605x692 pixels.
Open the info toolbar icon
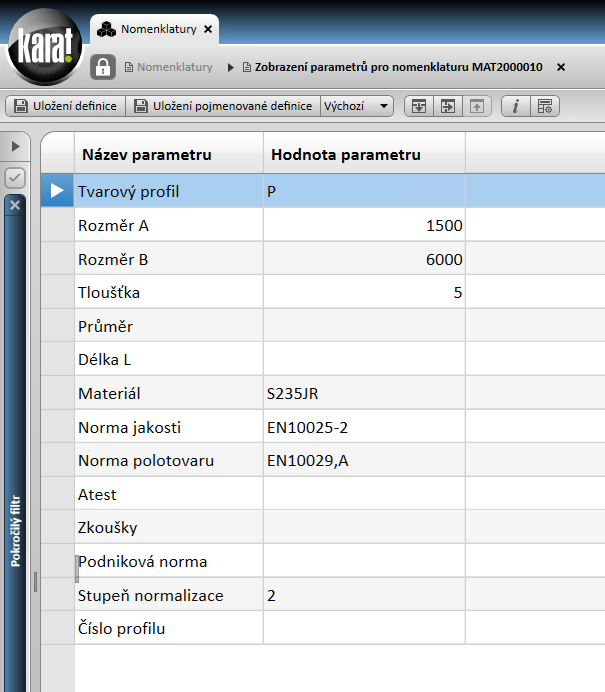pyautogui.click(x=515, y=106)
